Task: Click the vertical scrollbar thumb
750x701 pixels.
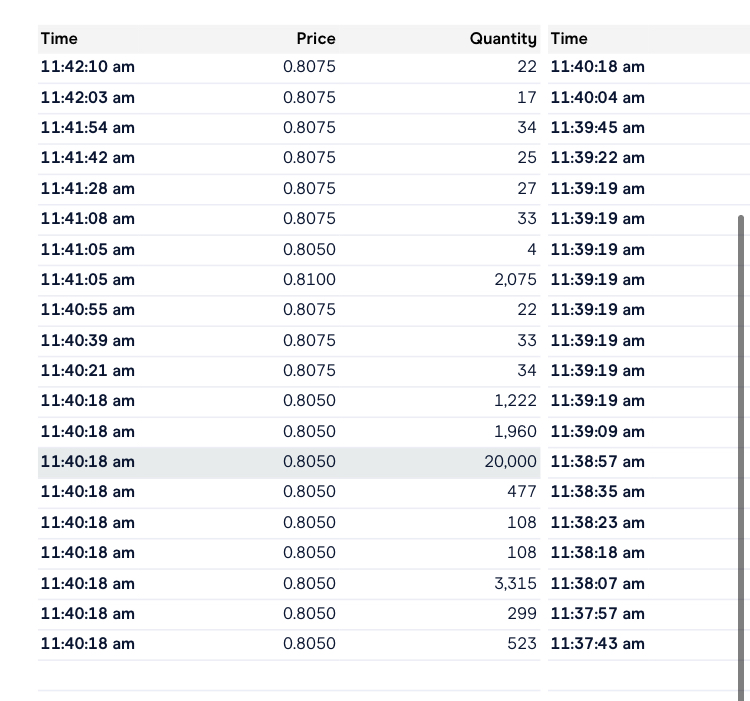Action: tap(741, 450)
